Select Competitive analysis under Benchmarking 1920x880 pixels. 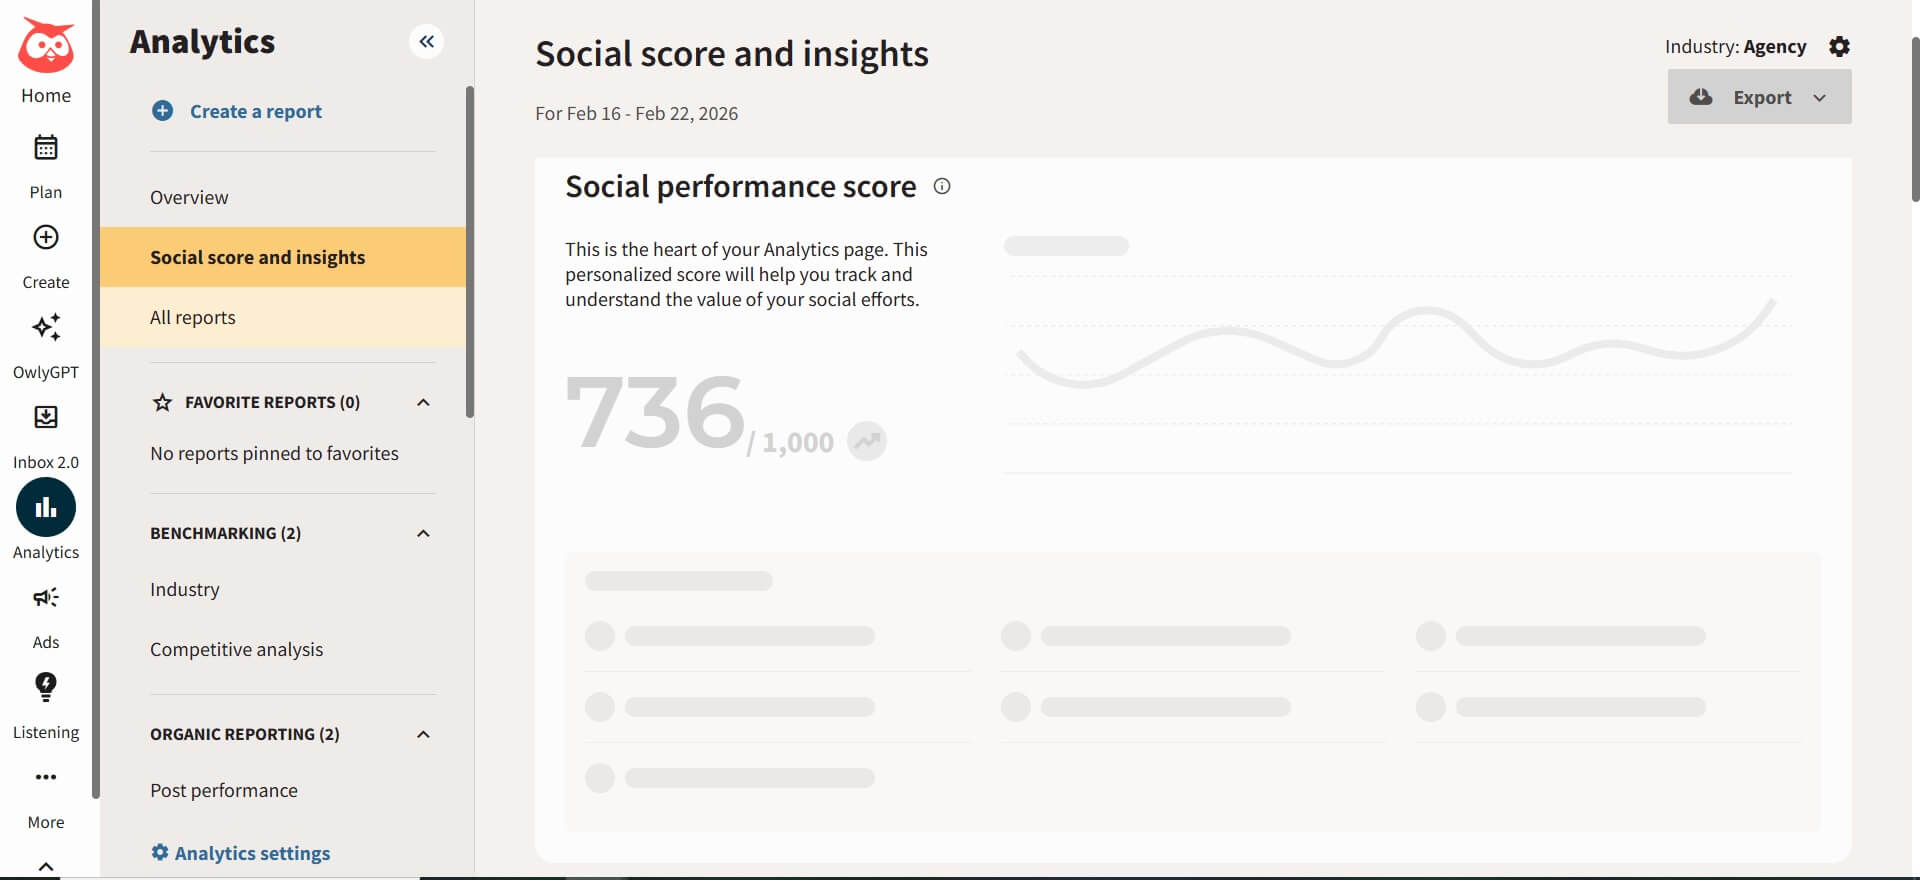click(x=236, y=648)
